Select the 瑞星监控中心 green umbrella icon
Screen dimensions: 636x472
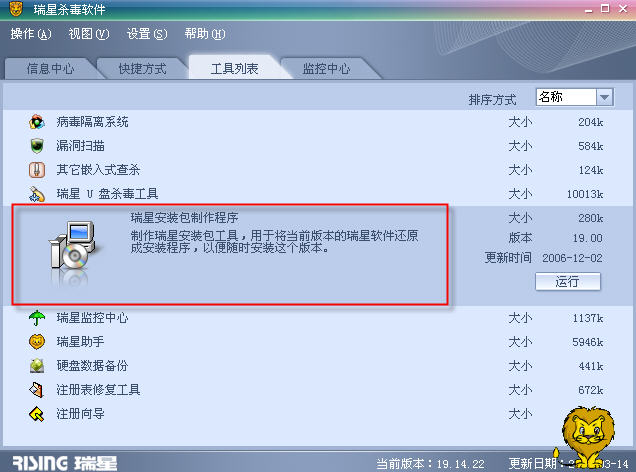(x=37, y=318)
